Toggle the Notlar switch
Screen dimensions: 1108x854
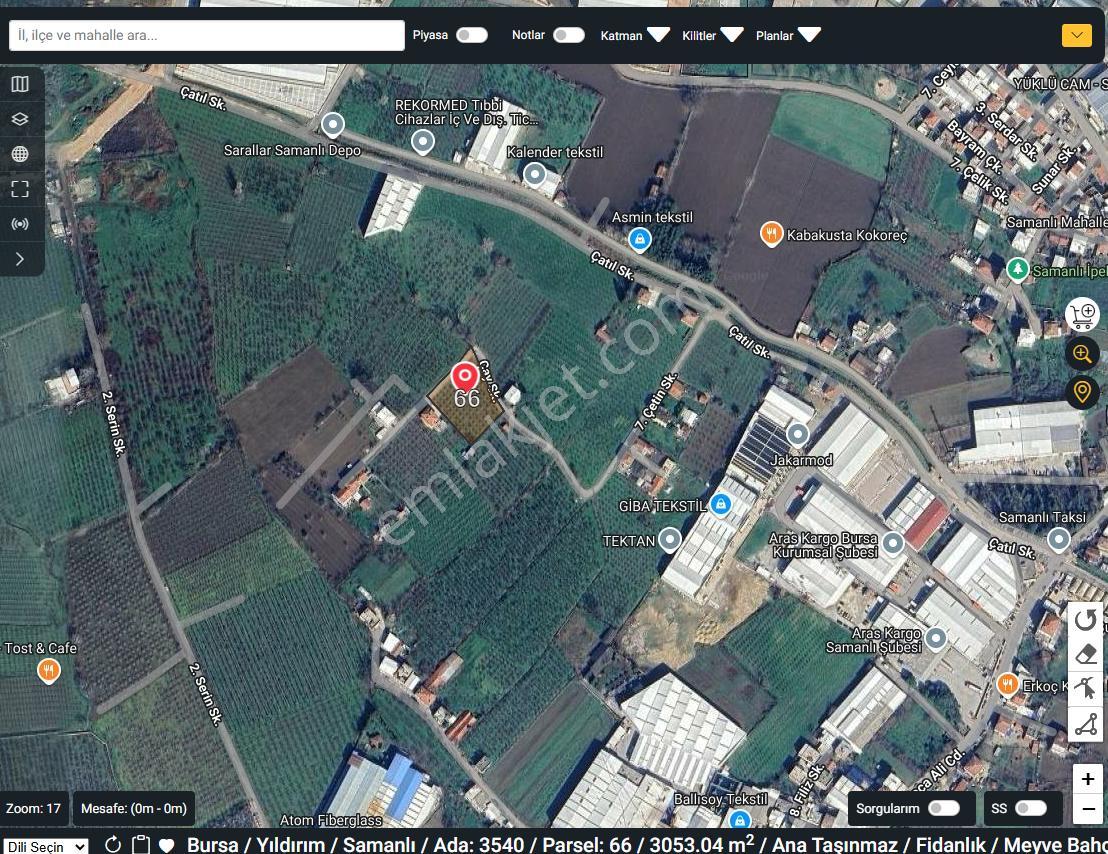pos(569,35)
